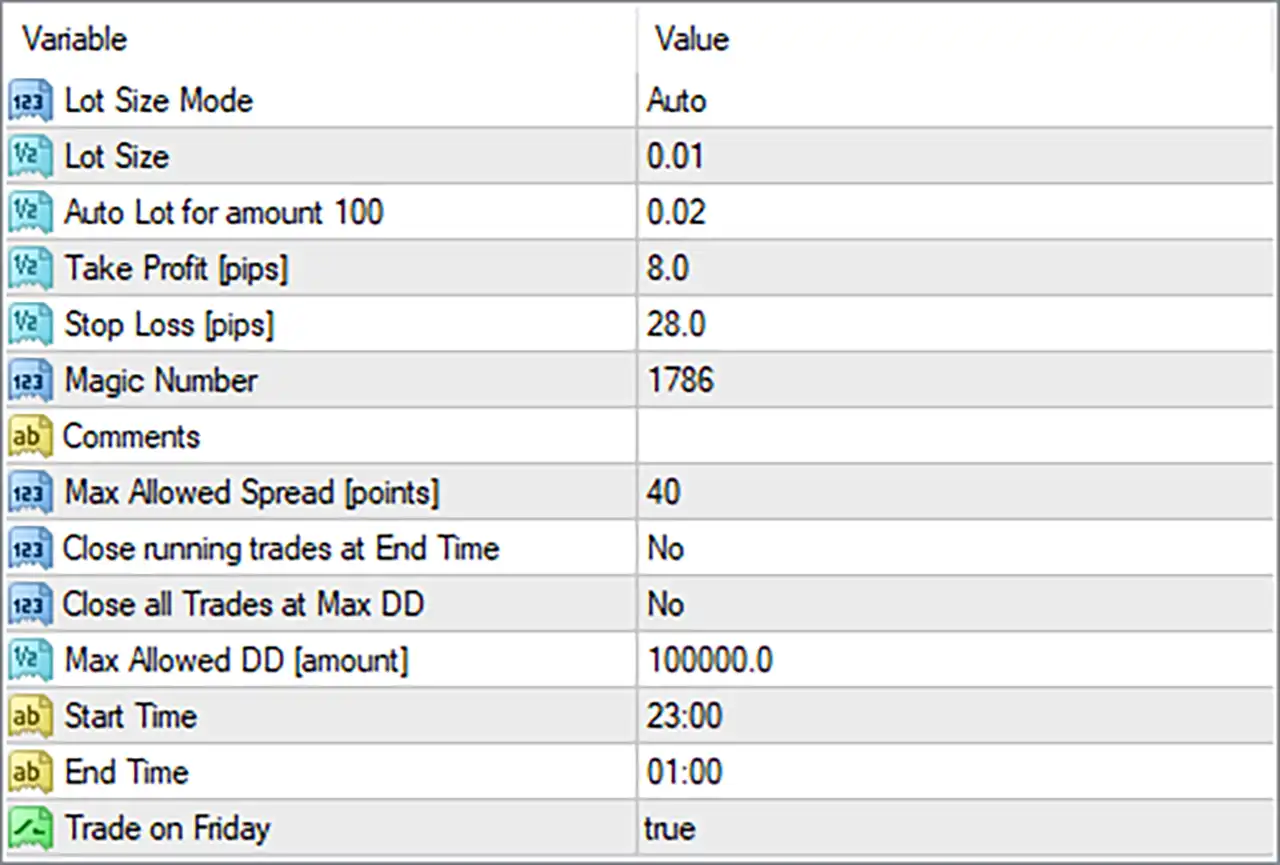The width and height of the screenshot is (1280, 865).
Task: Open the Trade on Friday value 'true'
Action: coord(670,829)
